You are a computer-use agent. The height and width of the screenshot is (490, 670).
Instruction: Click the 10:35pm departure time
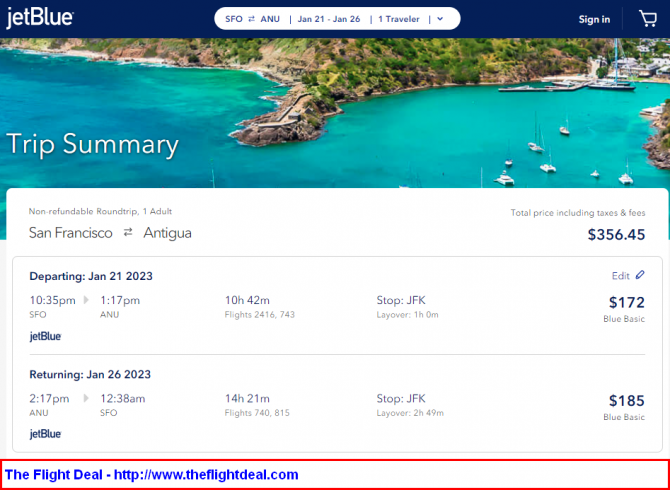53,300
